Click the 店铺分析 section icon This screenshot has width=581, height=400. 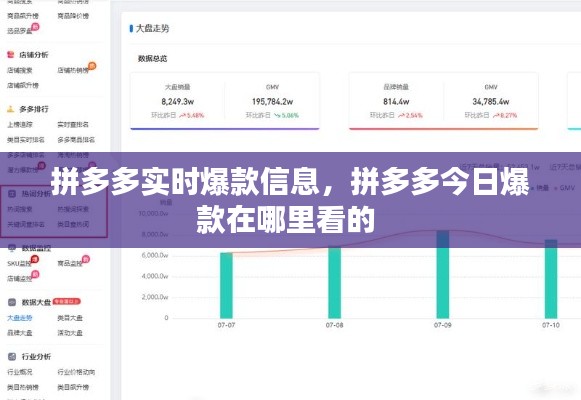pos(11,55)
